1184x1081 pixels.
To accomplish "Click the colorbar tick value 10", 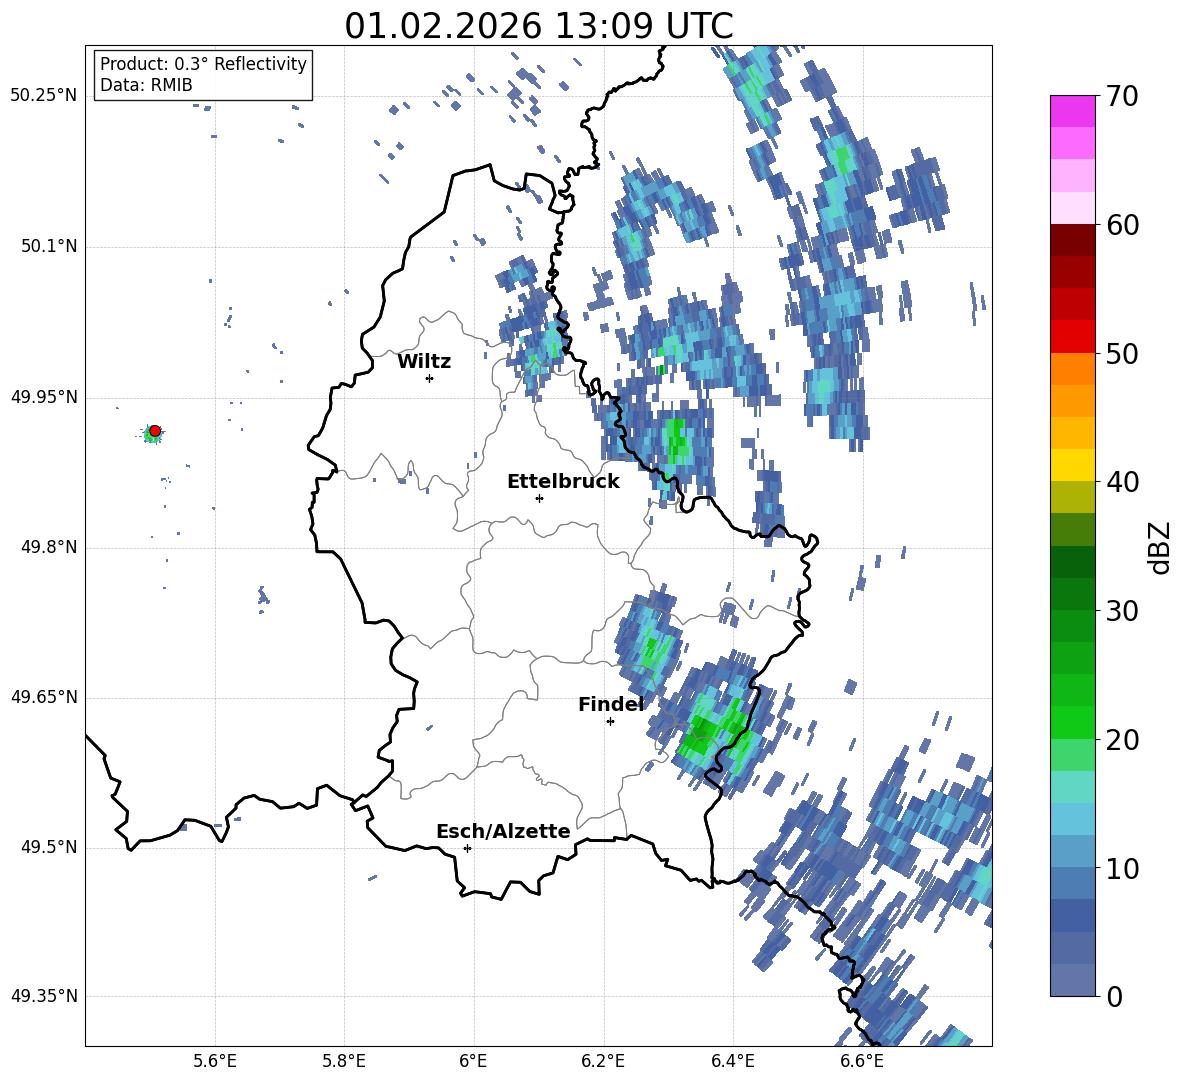I will [x=1122, y=868].
